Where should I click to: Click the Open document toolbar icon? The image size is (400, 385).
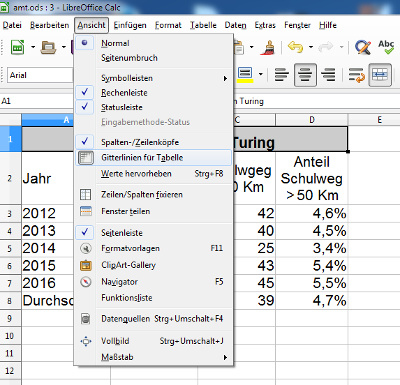pos(48,47)
